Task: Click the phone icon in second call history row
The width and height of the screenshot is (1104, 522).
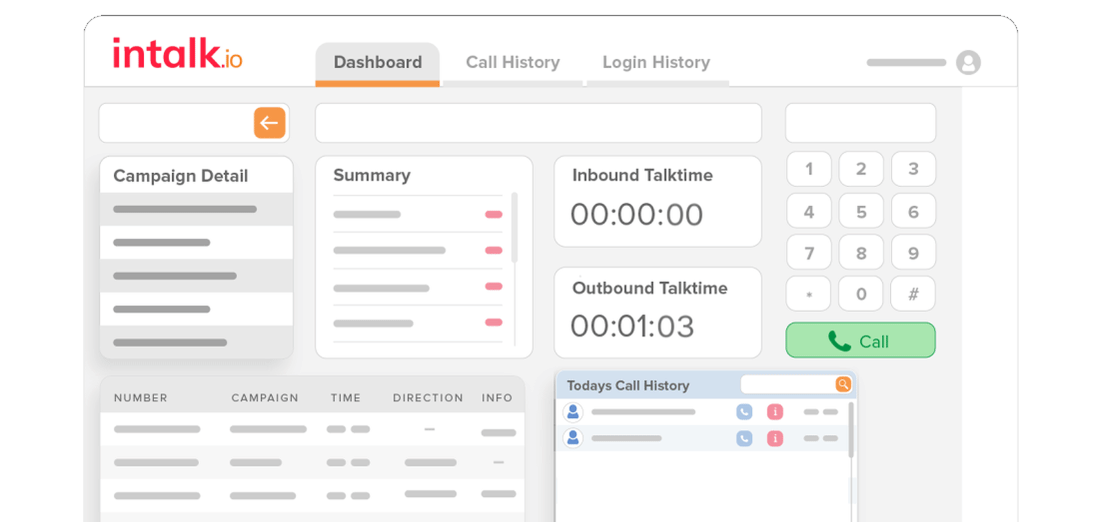Action: pos(744,438)
